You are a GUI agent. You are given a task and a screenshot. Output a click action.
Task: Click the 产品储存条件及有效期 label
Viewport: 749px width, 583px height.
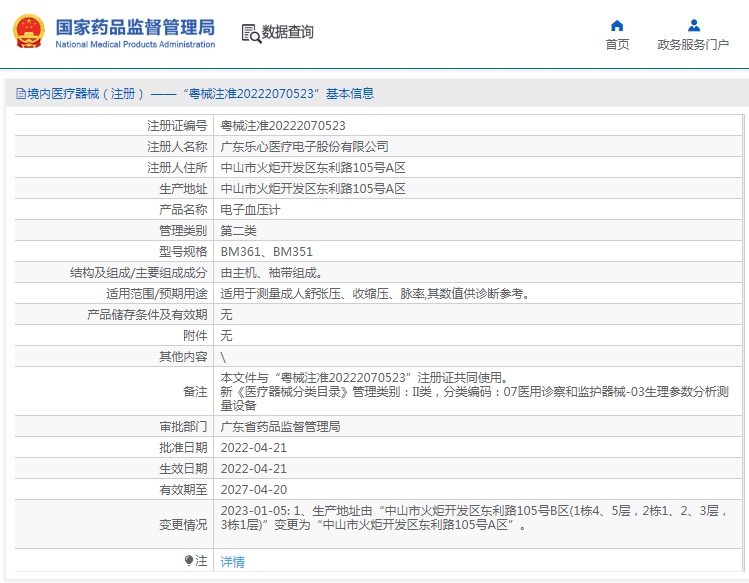point(147,315)
